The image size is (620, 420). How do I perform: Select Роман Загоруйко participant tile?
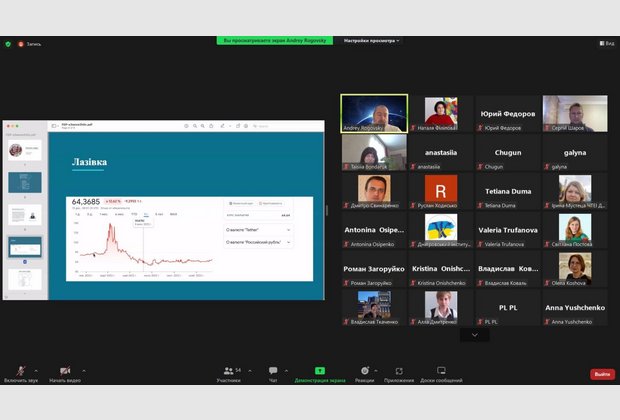(374, 269)
